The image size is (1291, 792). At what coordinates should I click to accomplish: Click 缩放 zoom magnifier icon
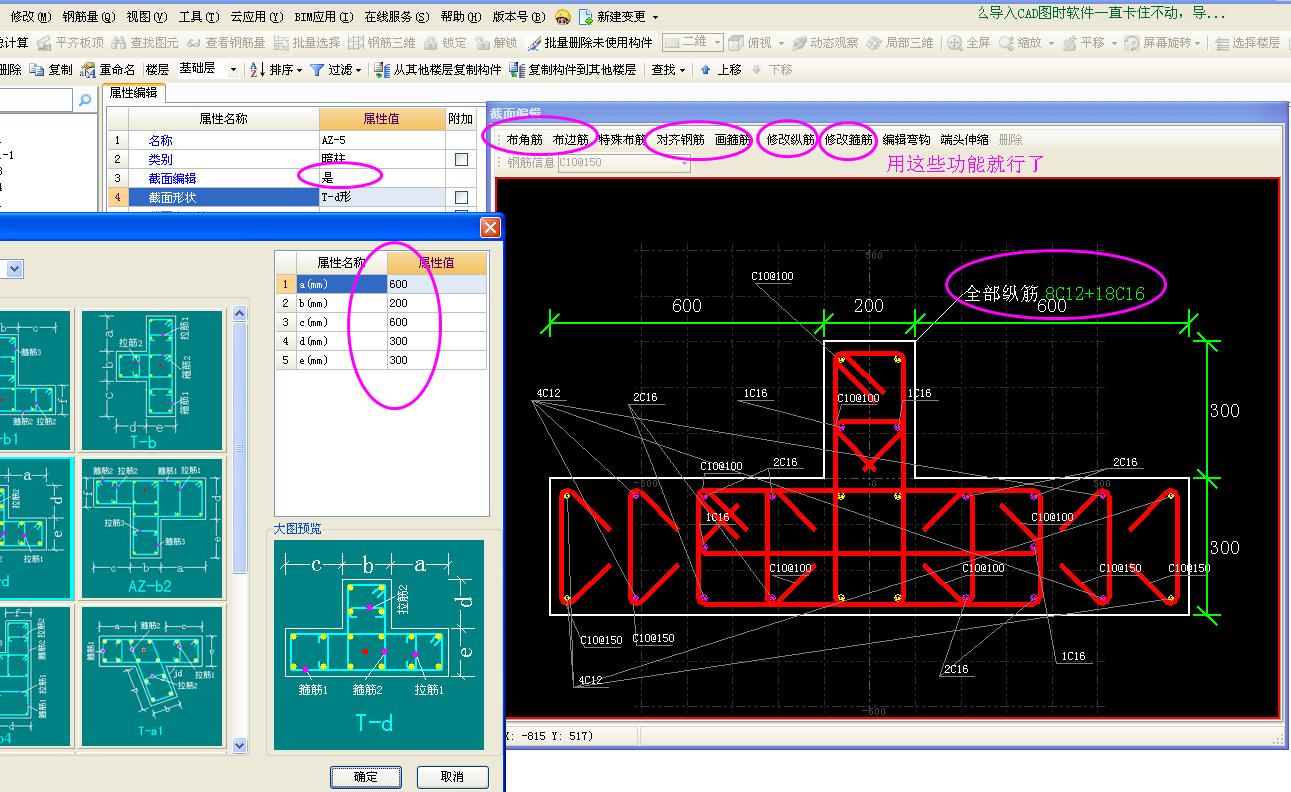tap(1006, 43)
